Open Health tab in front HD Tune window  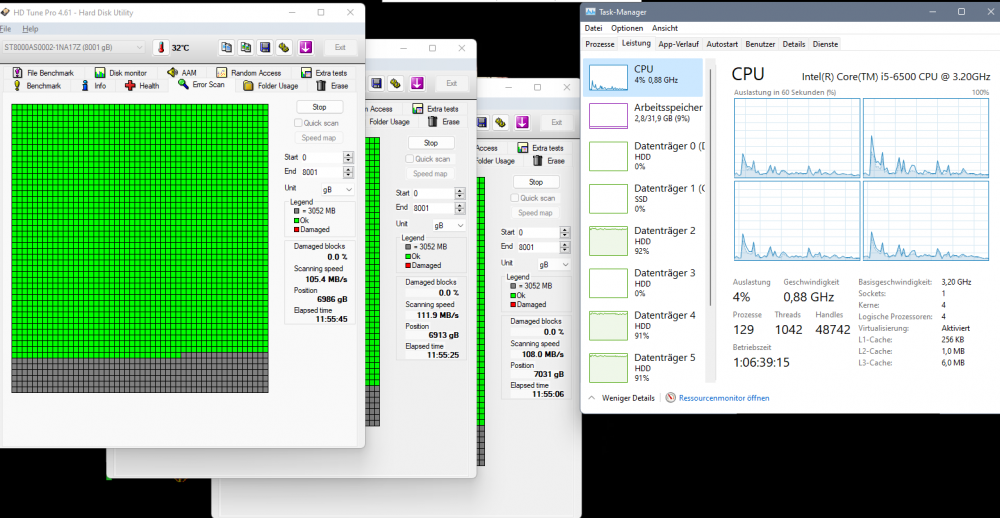[142, 85]
